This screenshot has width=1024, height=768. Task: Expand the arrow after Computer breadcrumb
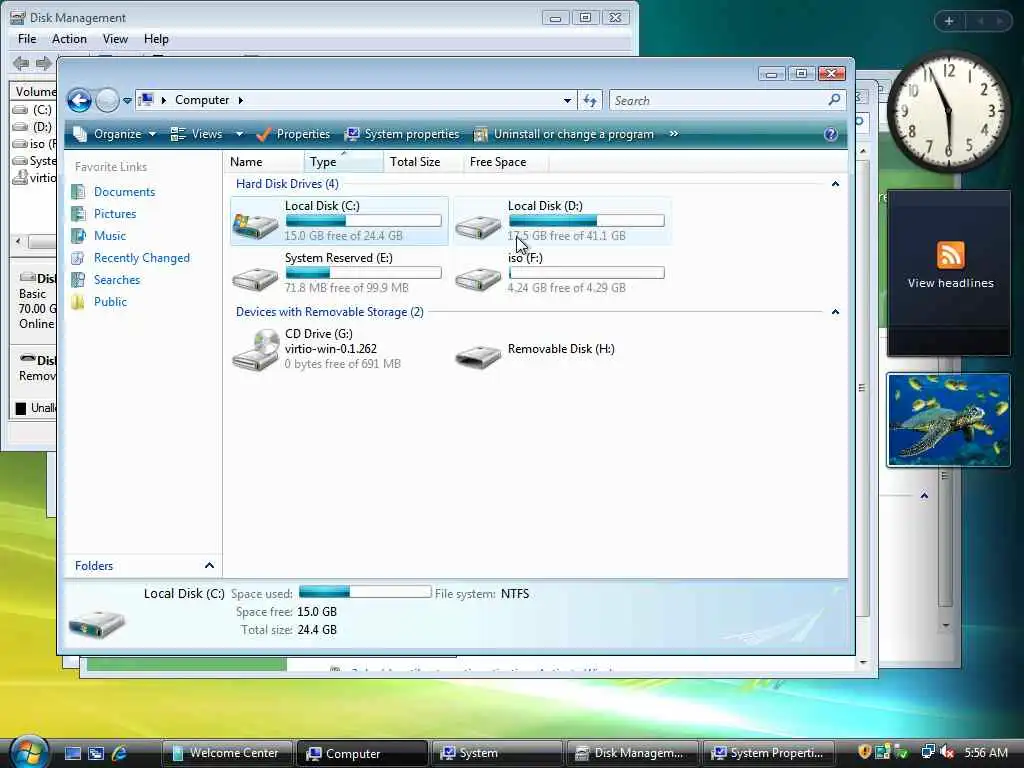pyautogui.click(x=240, y=100)
